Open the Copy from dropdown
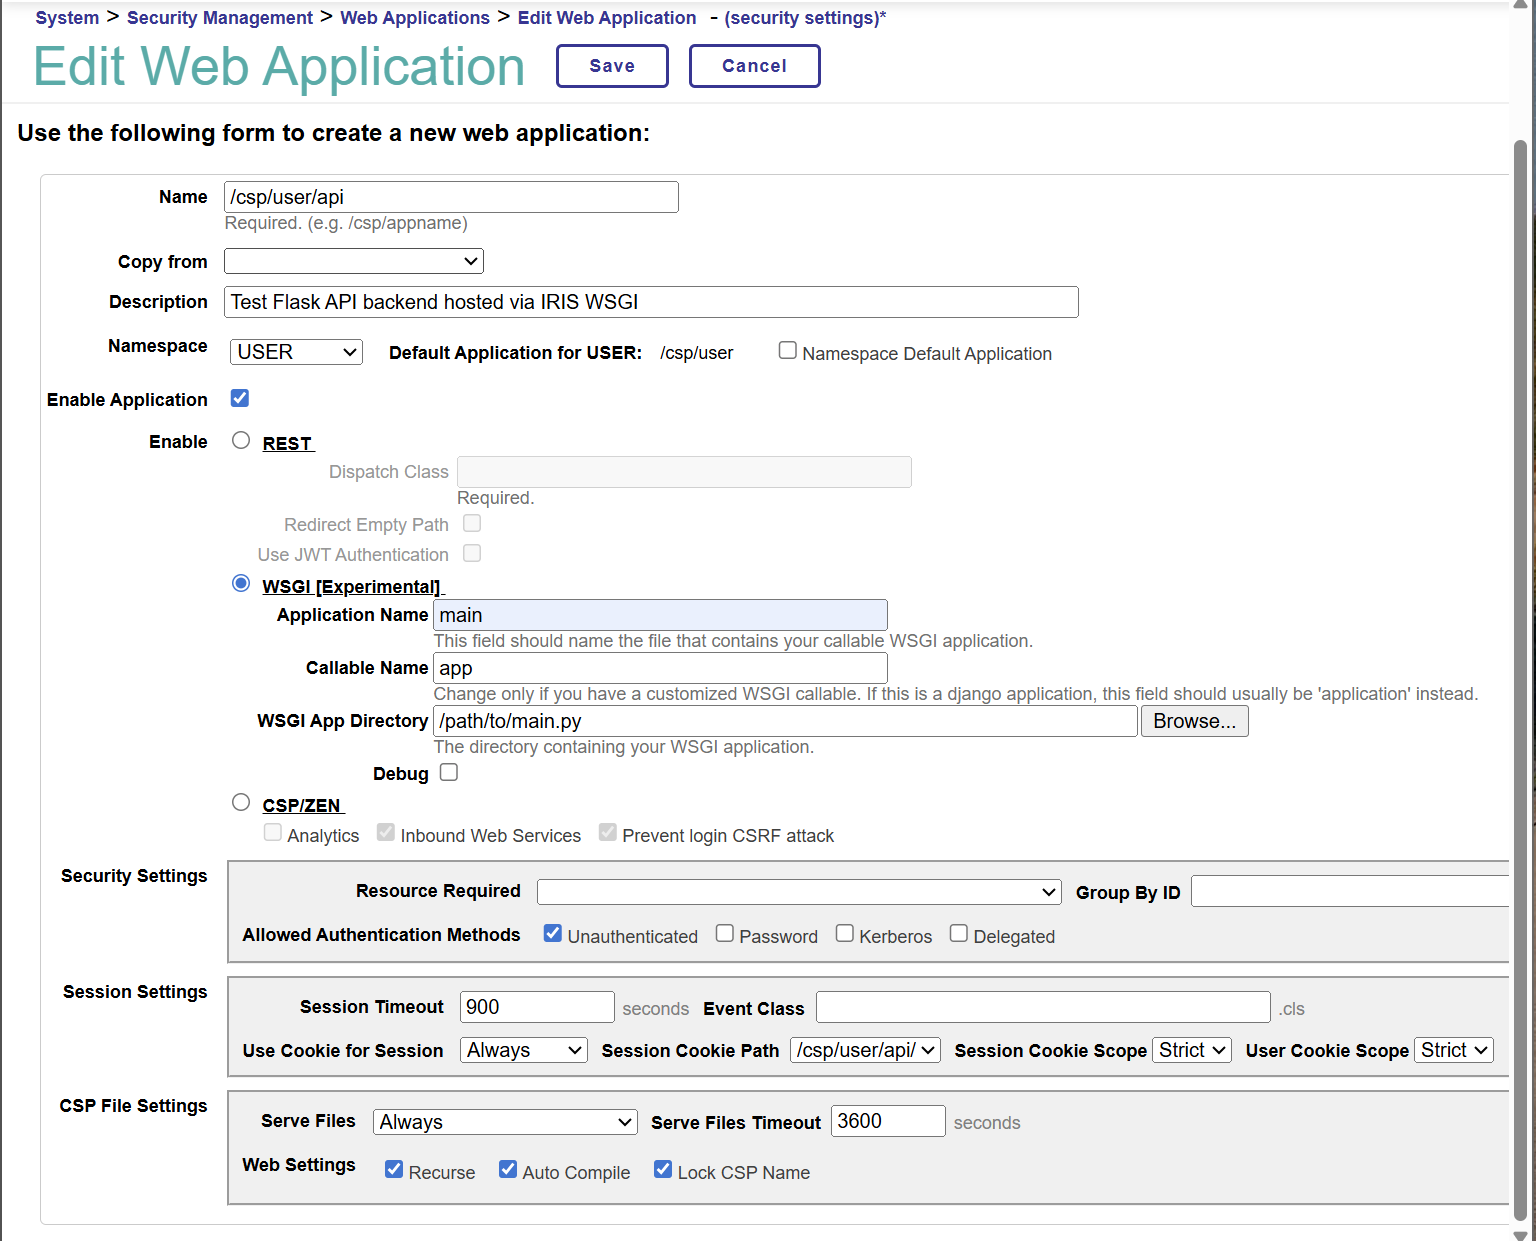 click(354, 262)
